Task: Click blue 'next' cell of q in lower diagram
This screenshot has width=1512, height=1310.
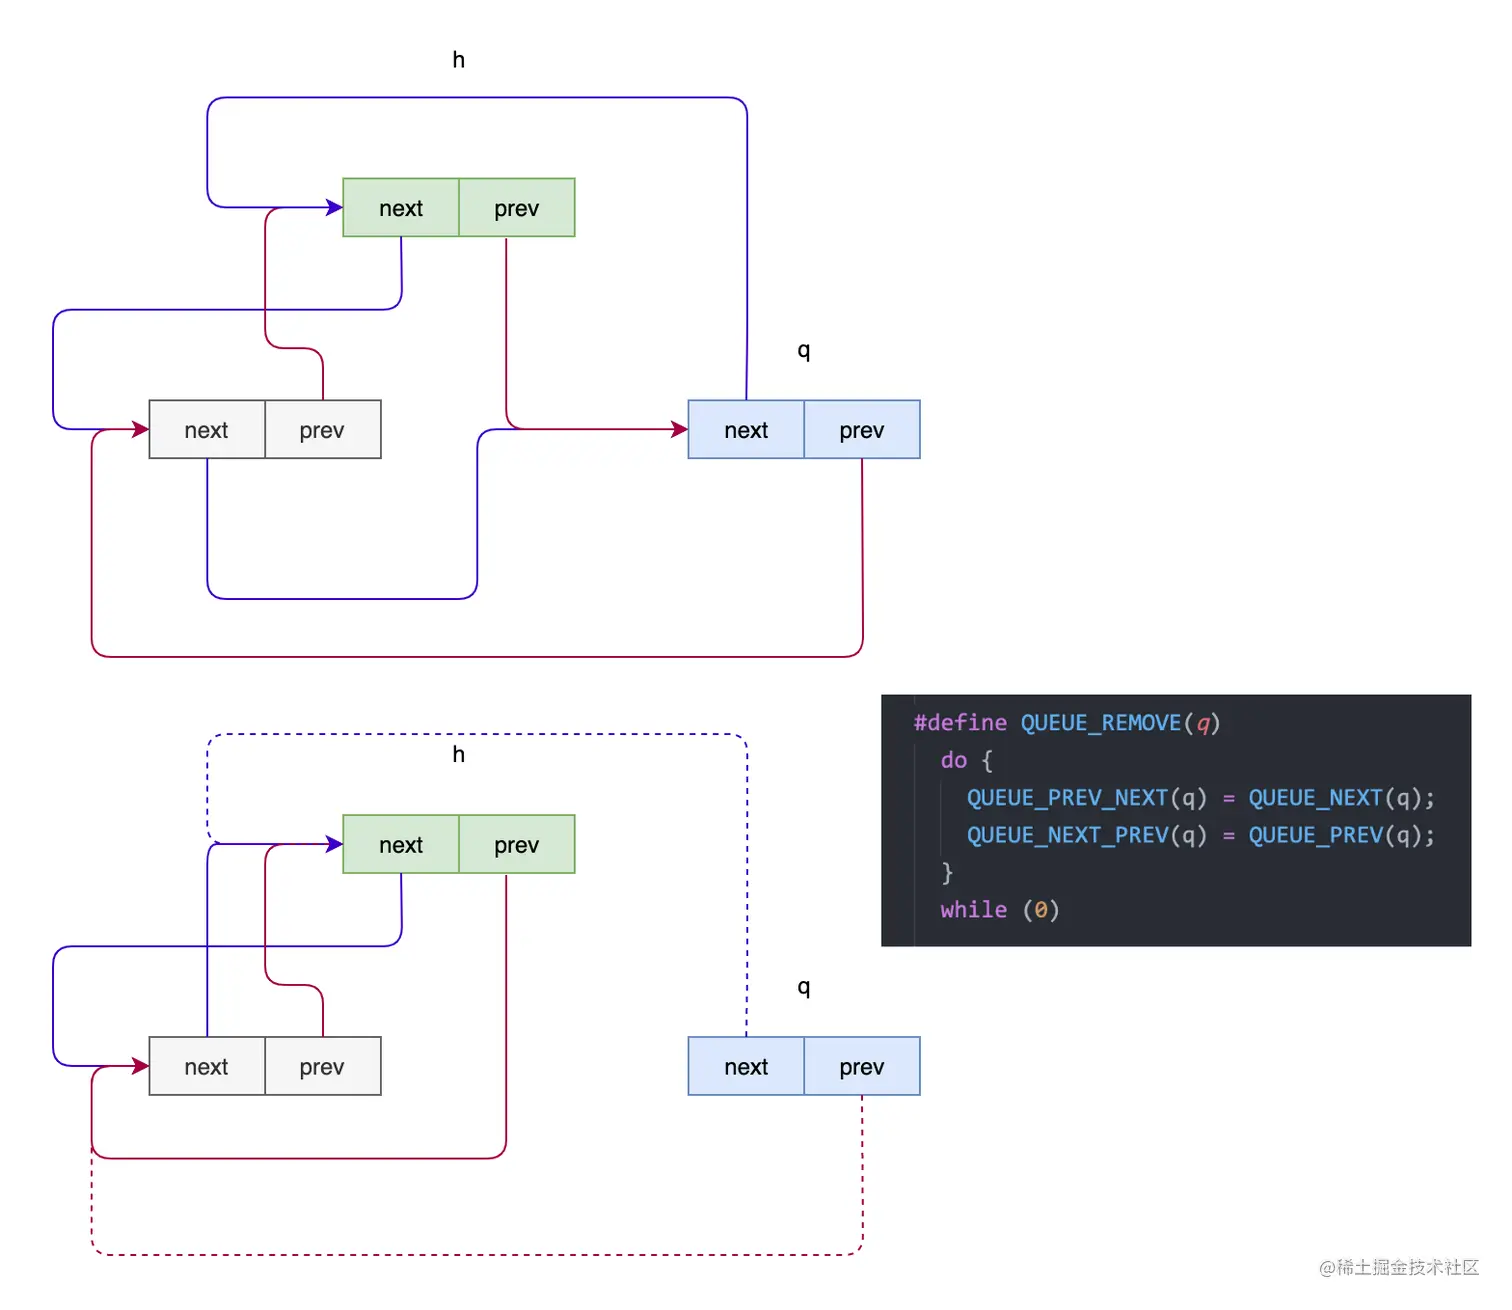Action: click(746, 1067)
